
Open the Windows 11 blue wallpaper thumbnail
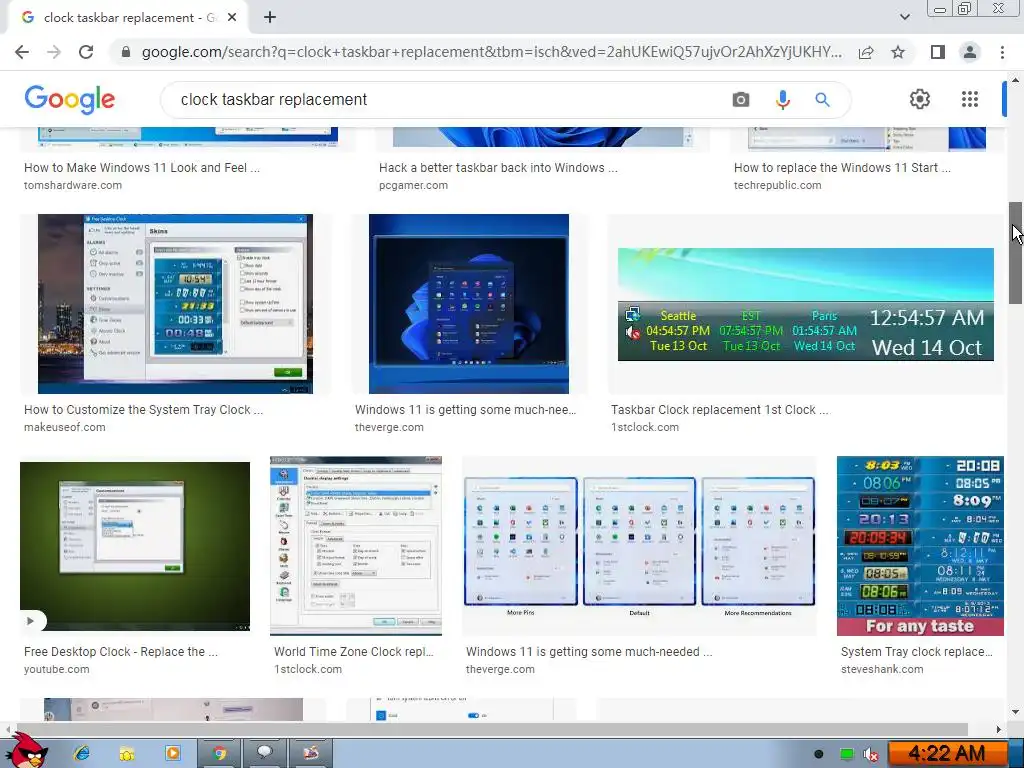(x=469, y=304)
